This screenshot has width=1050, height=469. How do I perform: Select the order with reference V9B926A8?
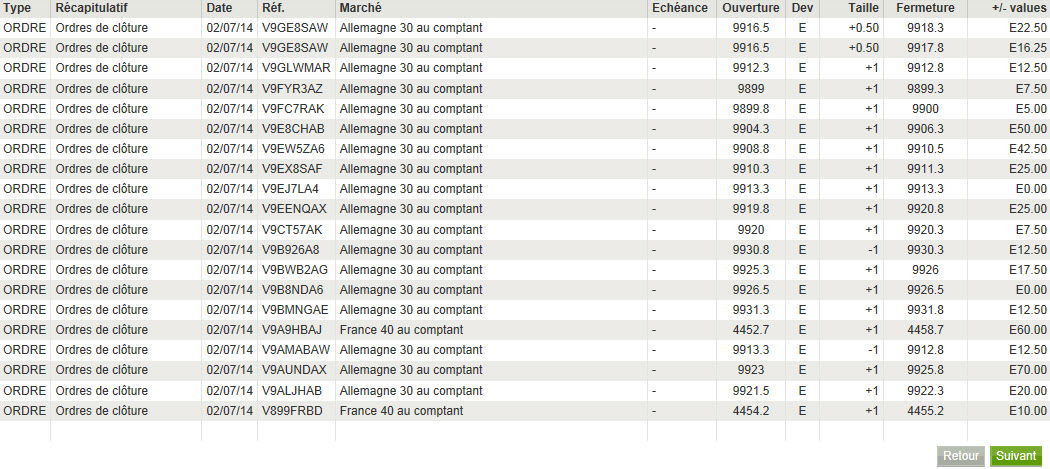coord(525,249)
